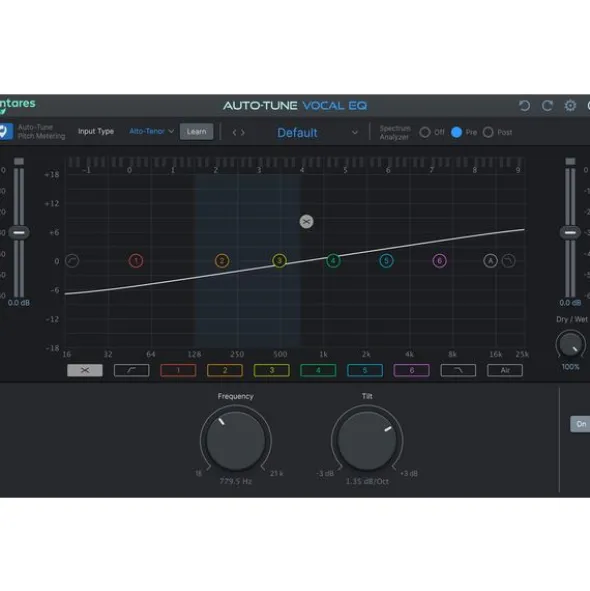The image size is (590, 591).
Task: Select the tilt filter band tab
Action: [x=85, y=371]
